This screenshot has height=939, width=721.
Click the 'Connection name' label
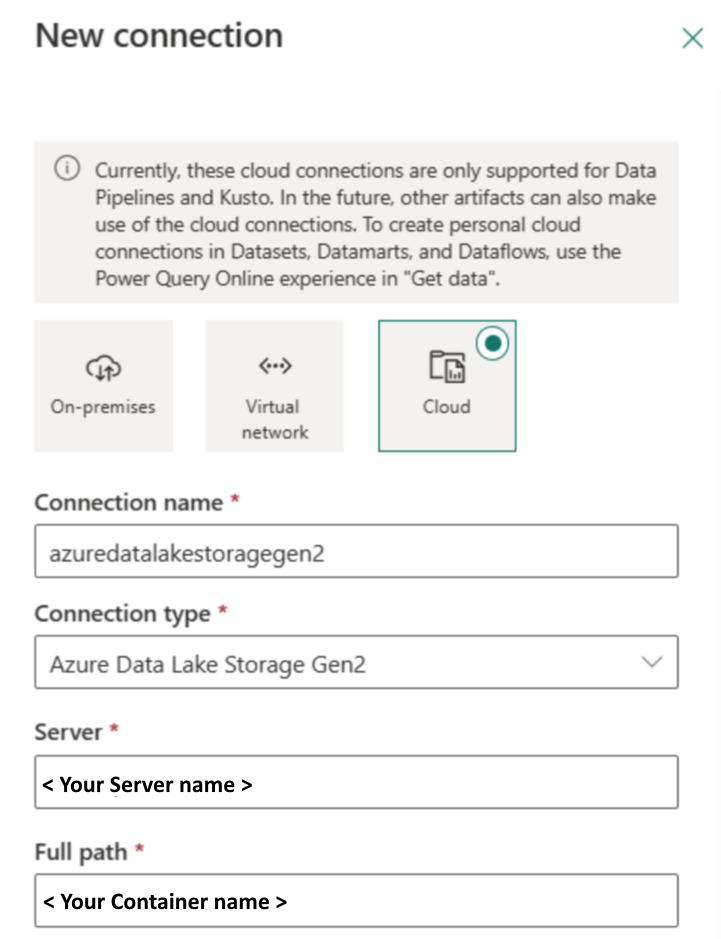pyautogui.click(x=129, y=502)
